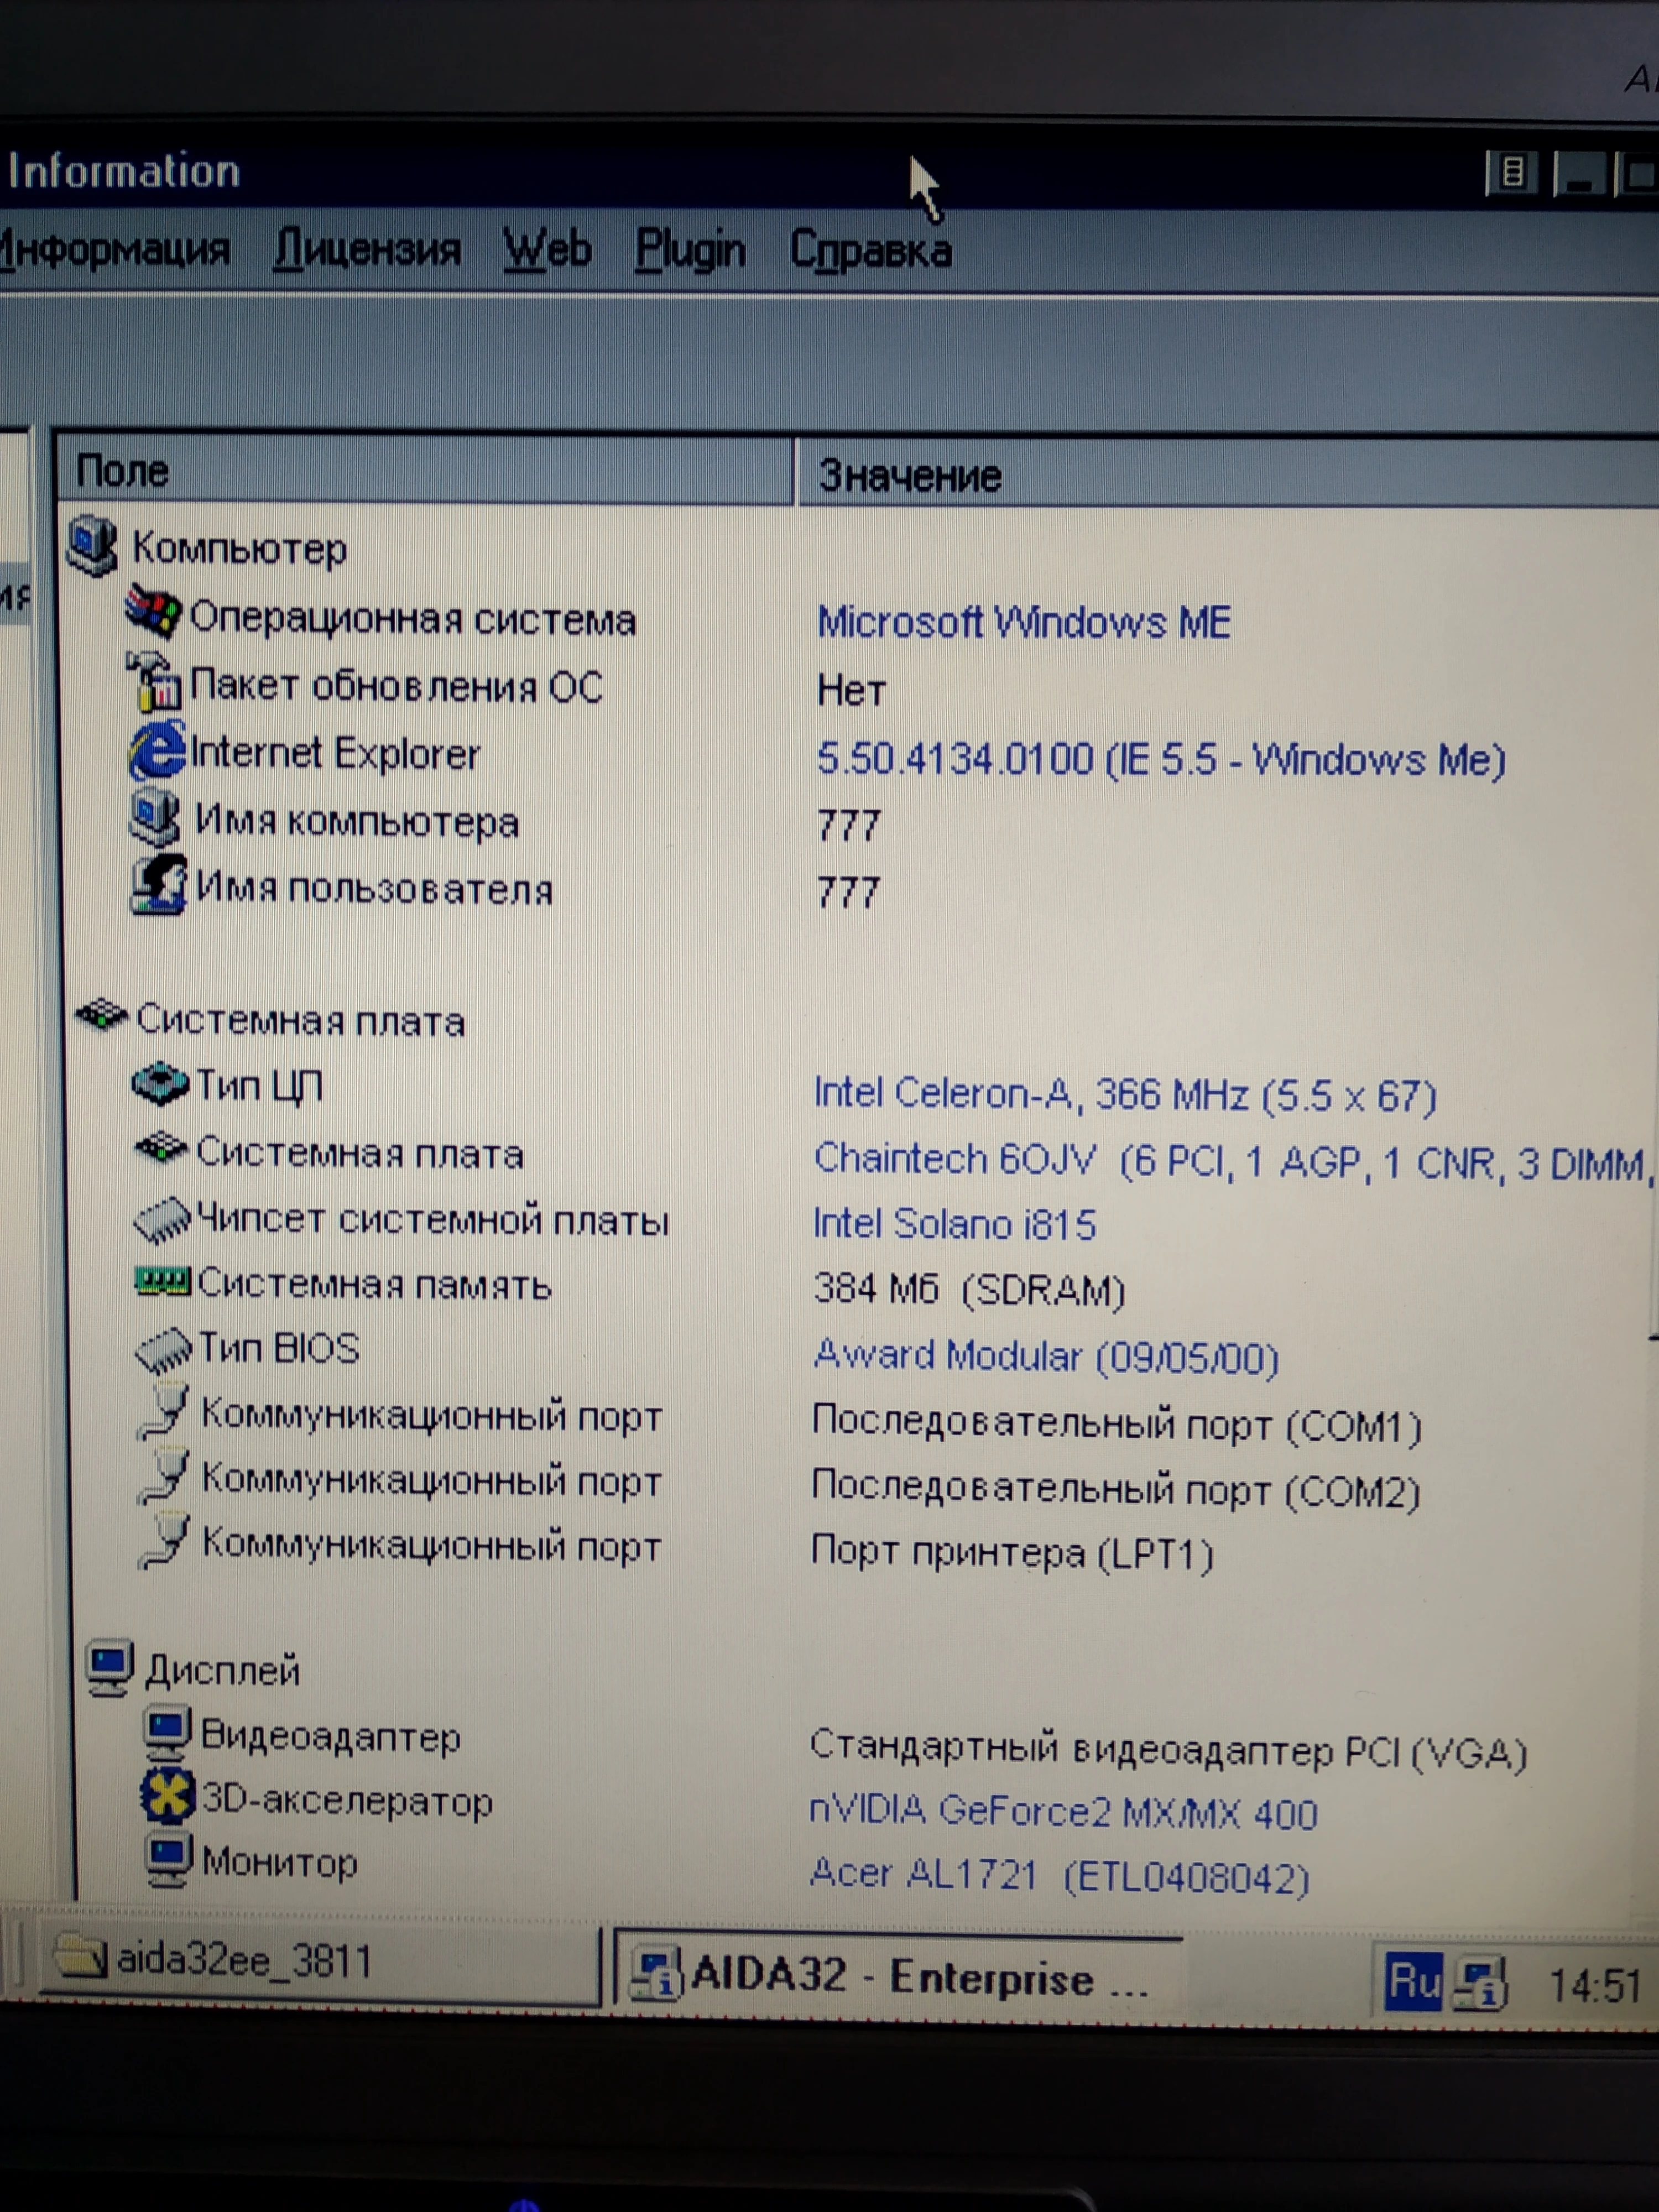Click the Тип BIOS chip icon
This screenshot has height=2212, width=1659.
162,1349
